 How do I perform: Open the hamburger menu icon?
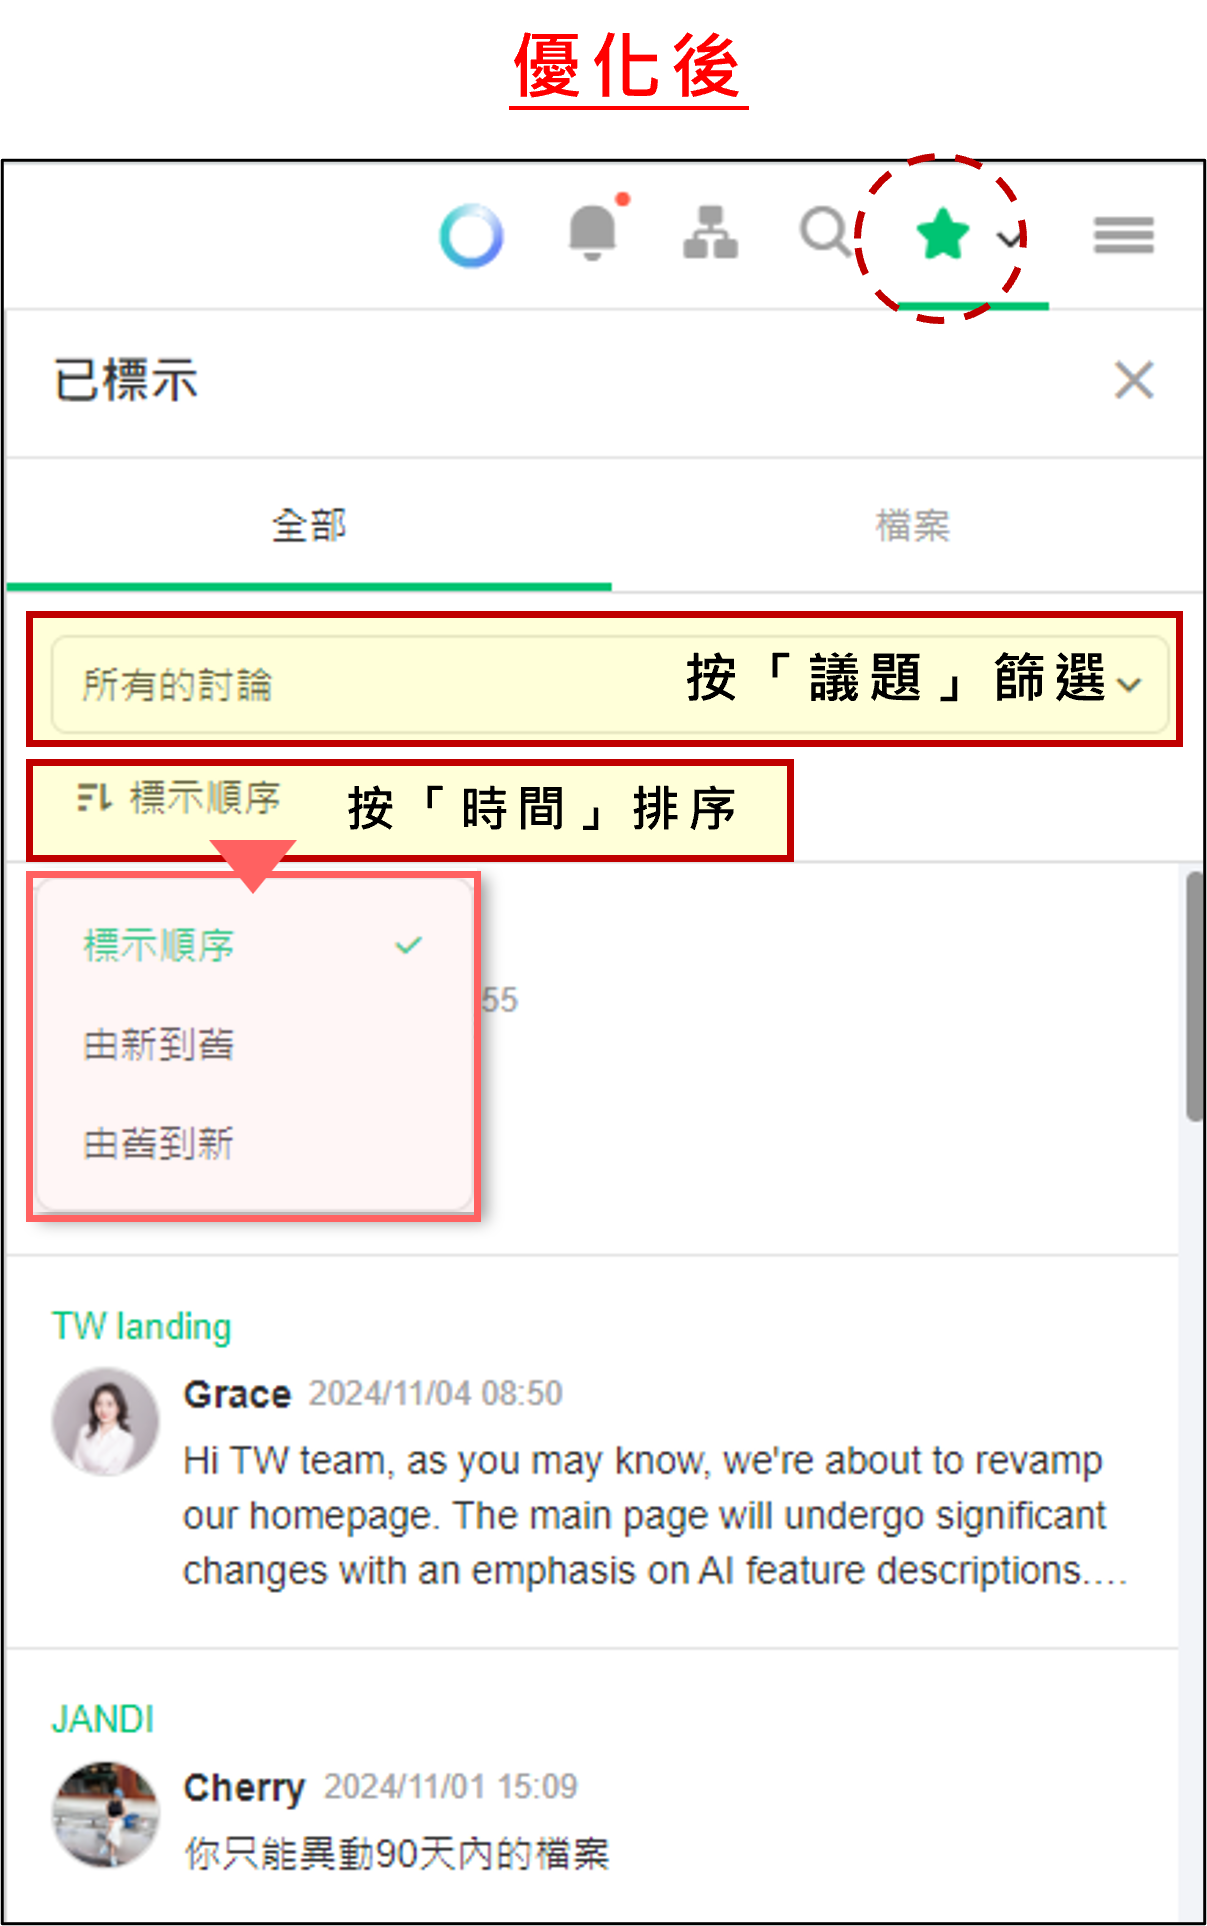(x=1123, y=235)
